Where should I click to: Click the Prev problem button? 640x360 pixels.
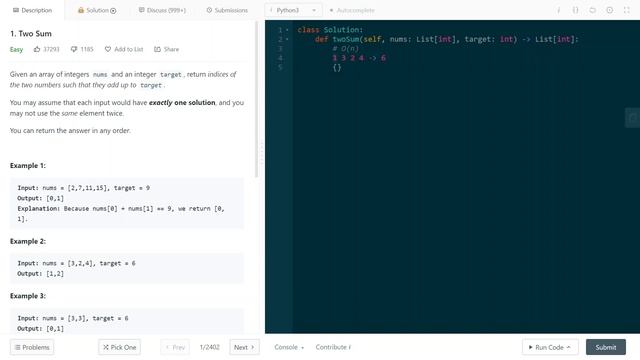[175, 347]
